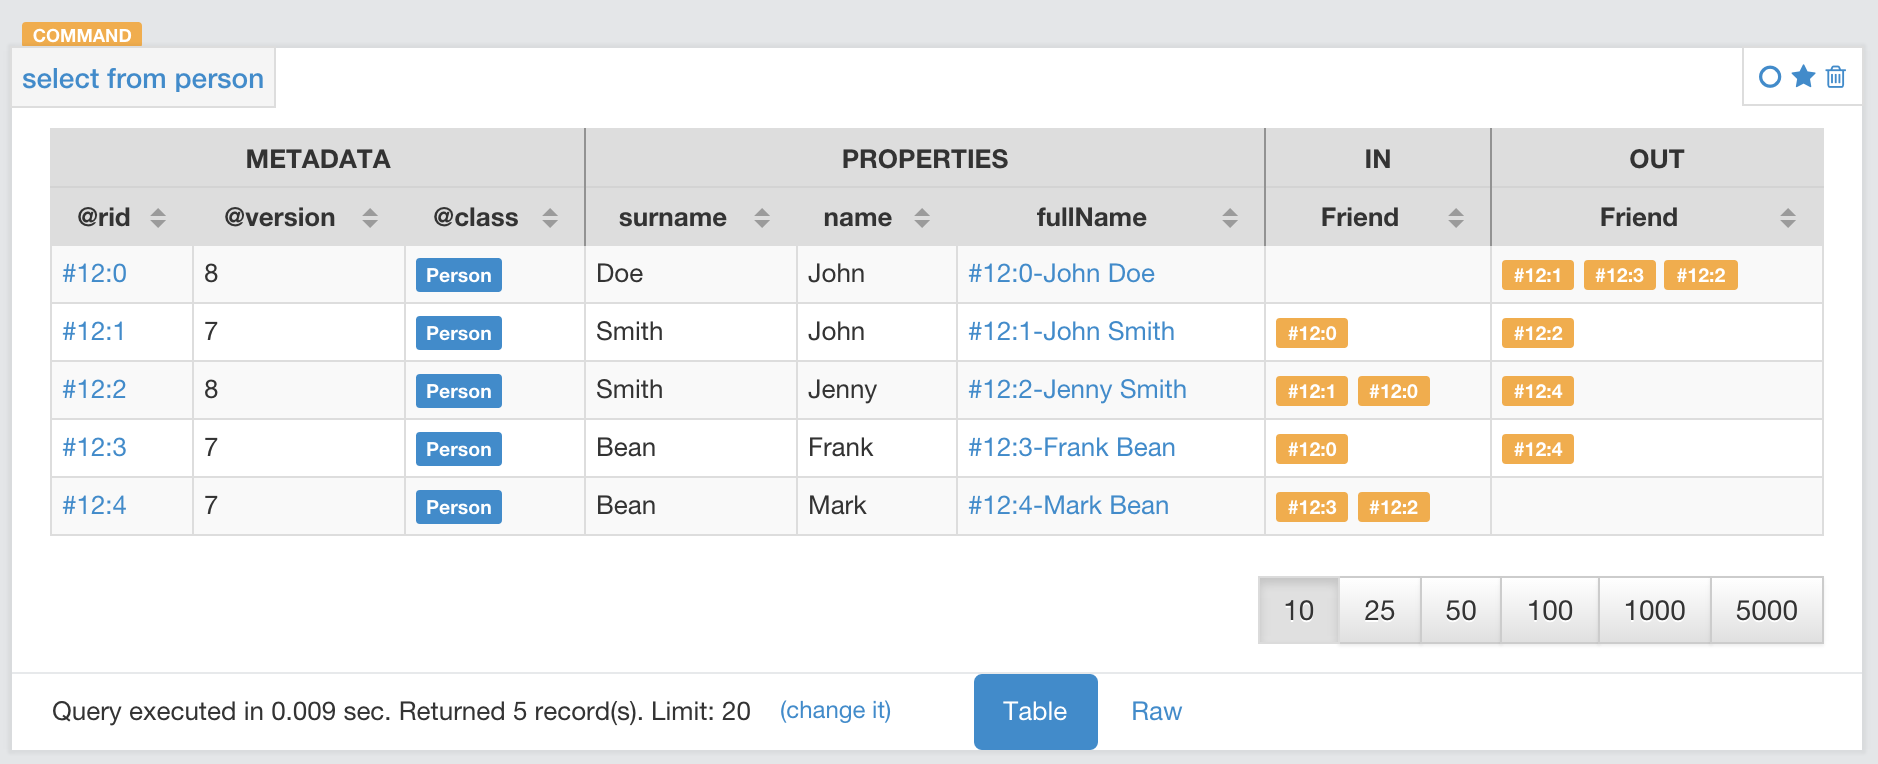Click the Person class badge for John Doe
The image size is (1878, 764).
(458, 275)
